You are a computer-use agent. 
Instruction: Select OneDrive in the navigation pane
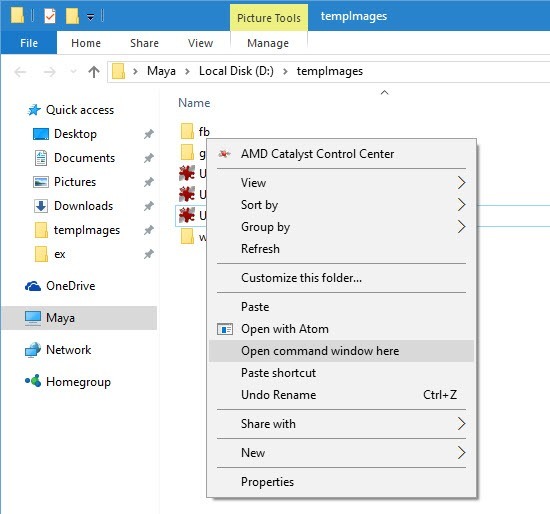pos(71,286)
